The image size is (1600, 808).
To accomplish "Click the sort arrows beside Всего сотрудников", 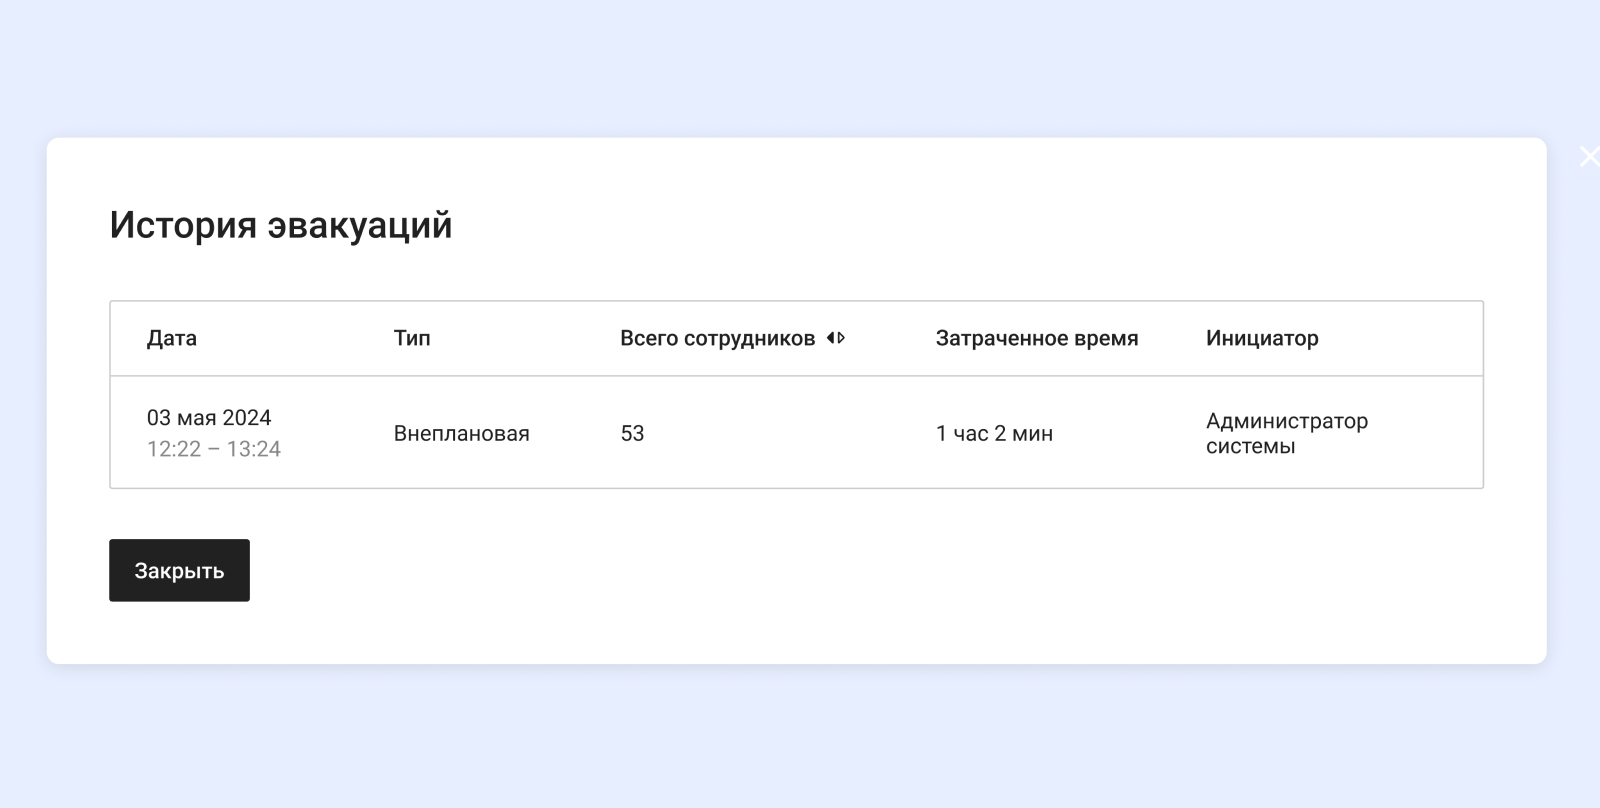I will [836, 338].
